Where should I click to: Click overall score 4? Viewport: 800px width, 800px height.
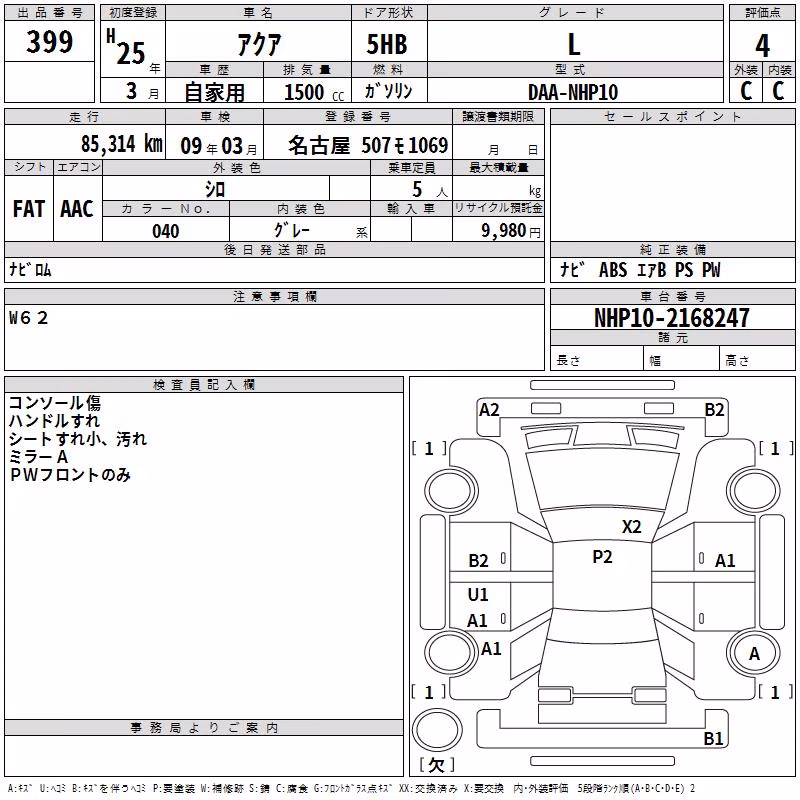tap(762, 46)
